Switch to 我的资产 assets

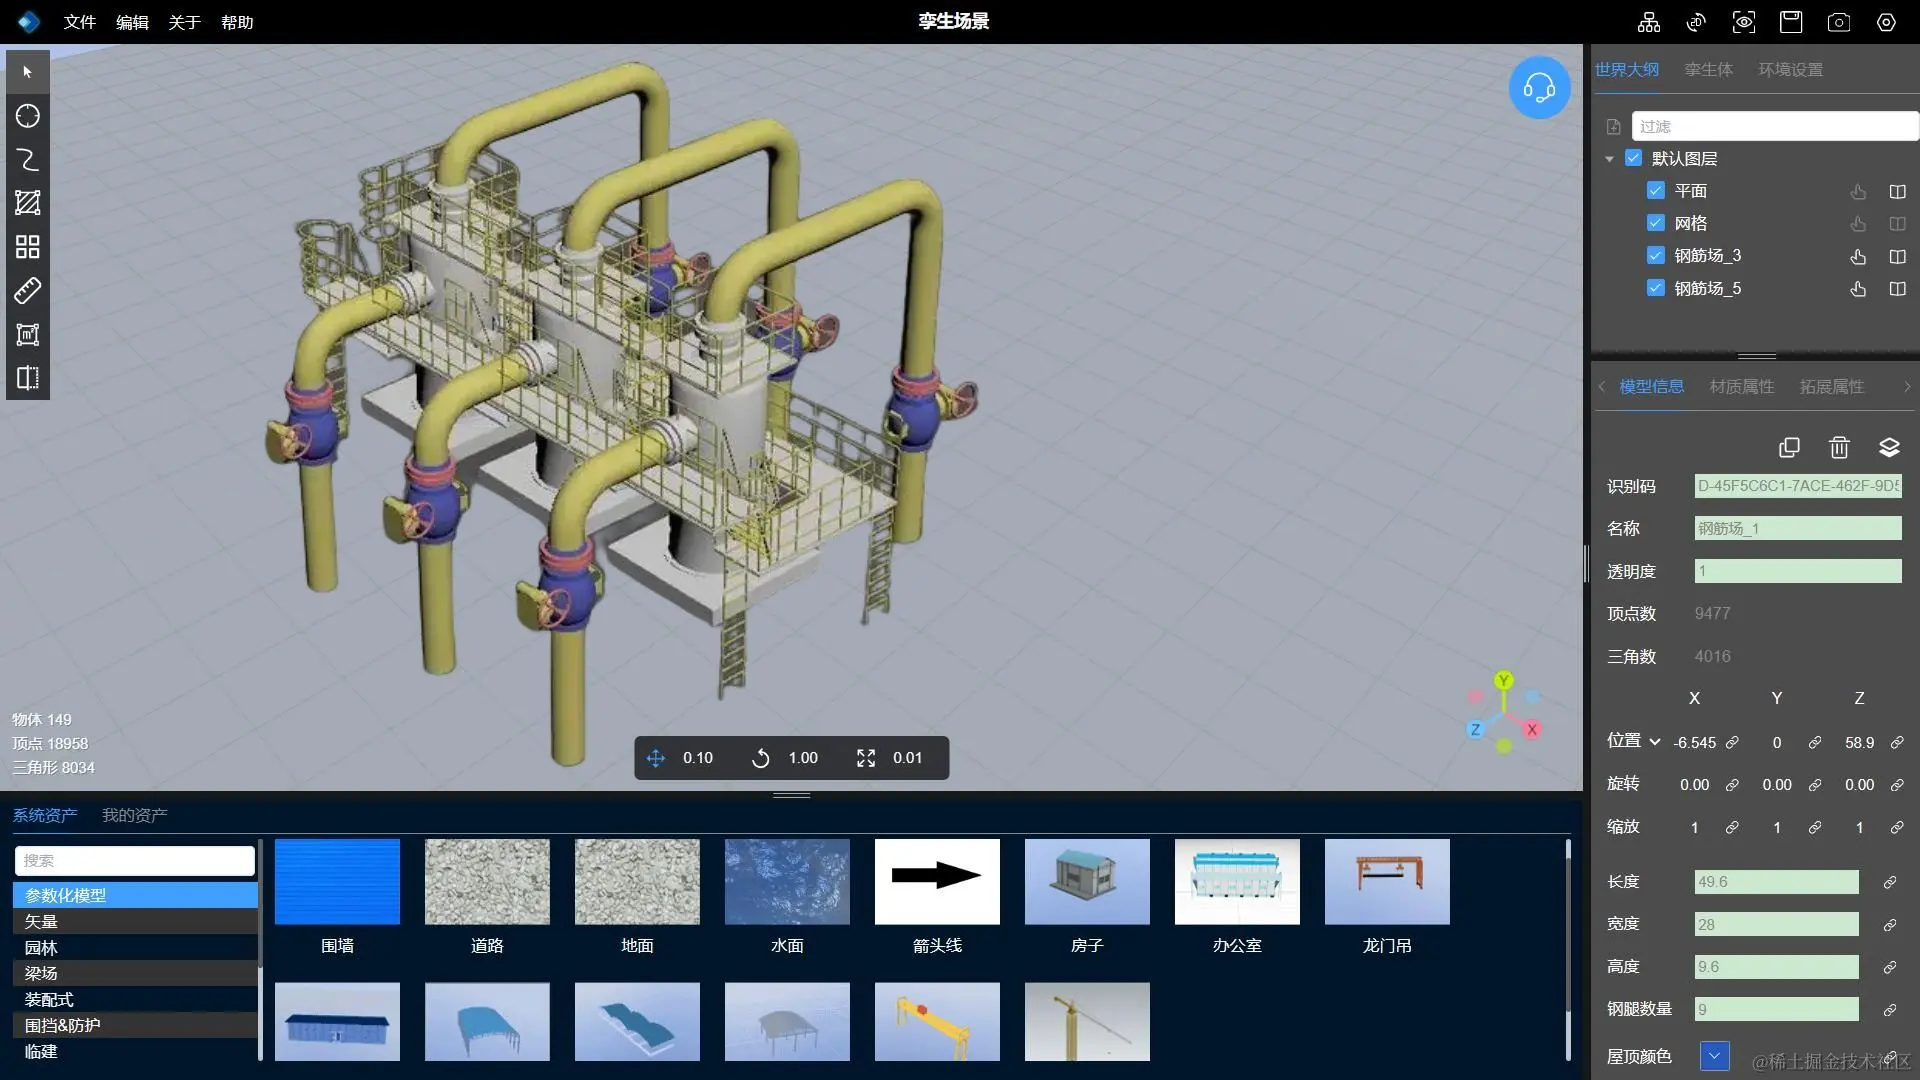pyautogui.click(x=134, y=815)
